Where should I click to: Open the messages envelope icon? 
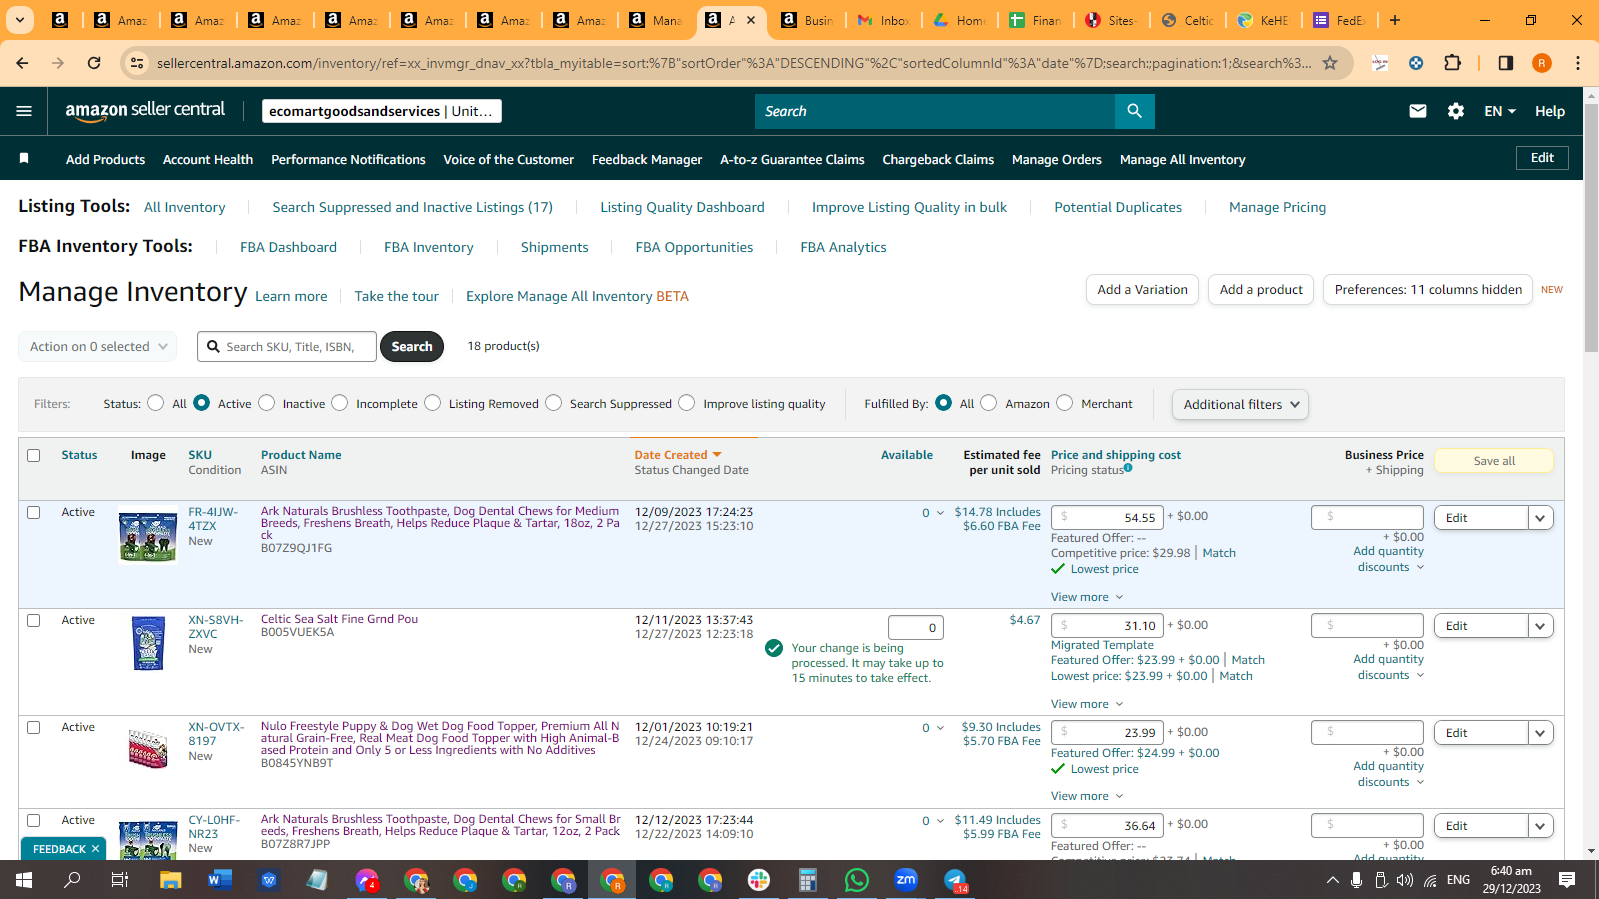(1418, 111)
